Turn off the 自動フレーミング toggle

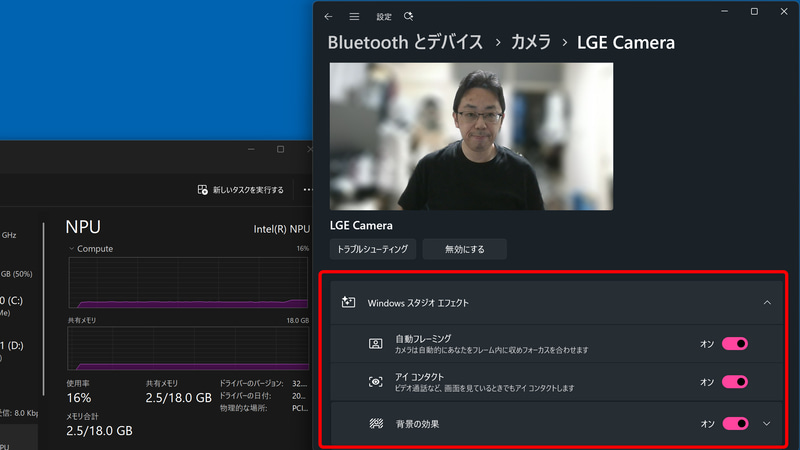click(x=735, y=343)
